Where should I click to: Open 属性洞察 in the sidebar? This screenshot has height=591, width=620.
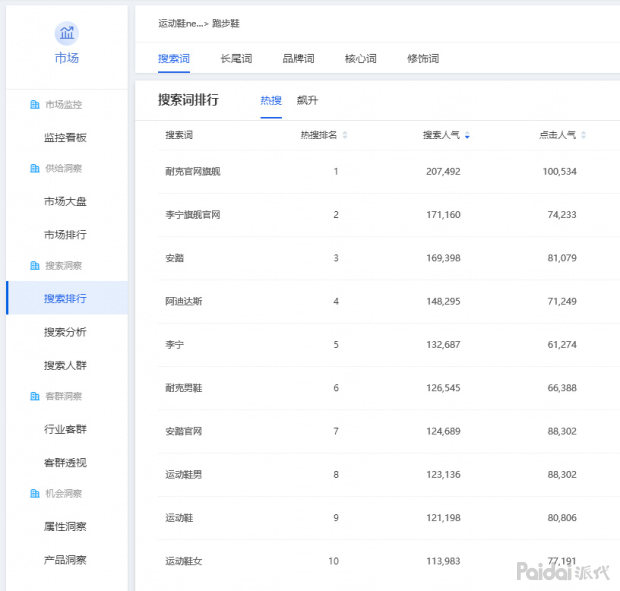coord(65,527)
